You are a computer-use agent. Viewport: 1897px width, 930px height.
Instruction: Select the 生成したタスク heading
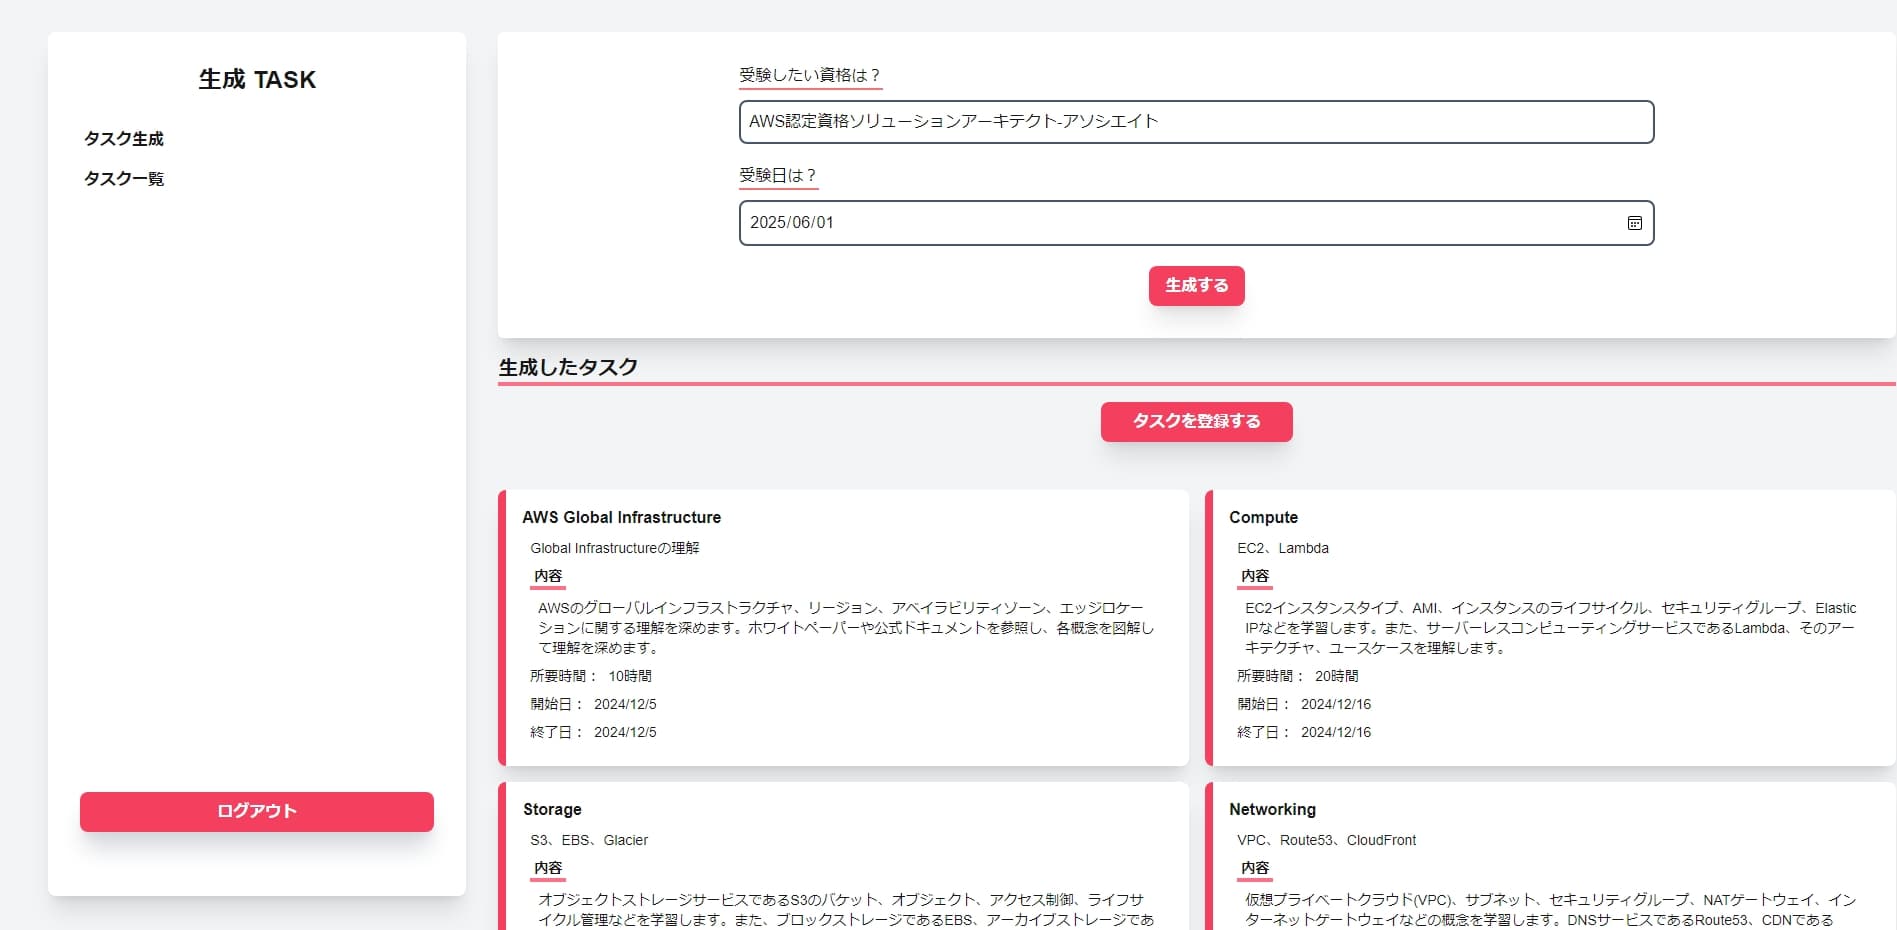568,367
